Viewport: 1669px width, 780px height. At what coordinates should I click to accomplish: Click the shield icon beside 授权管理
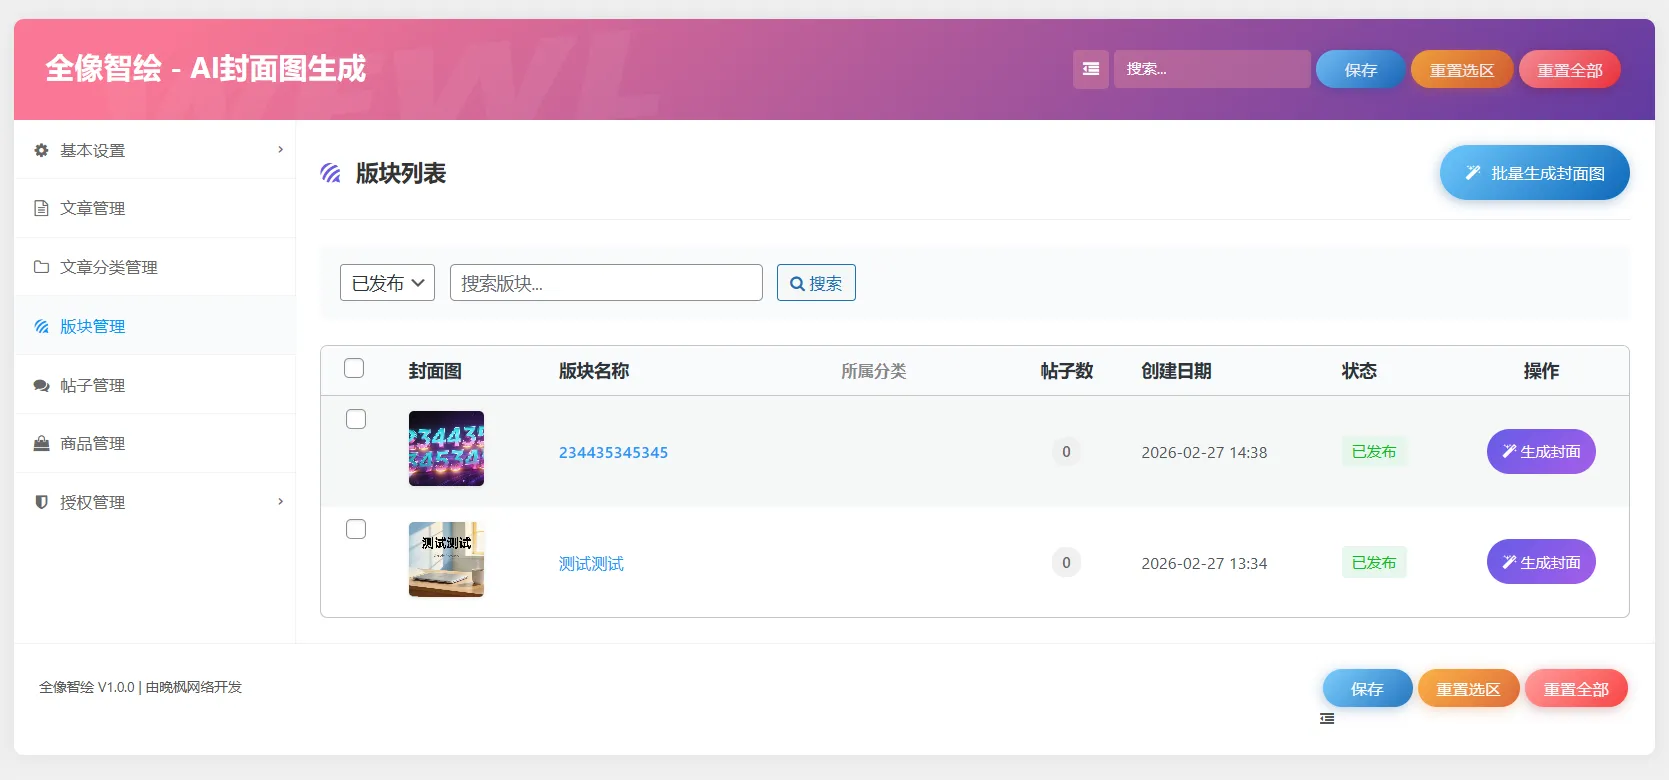click(x=41, y=502)
